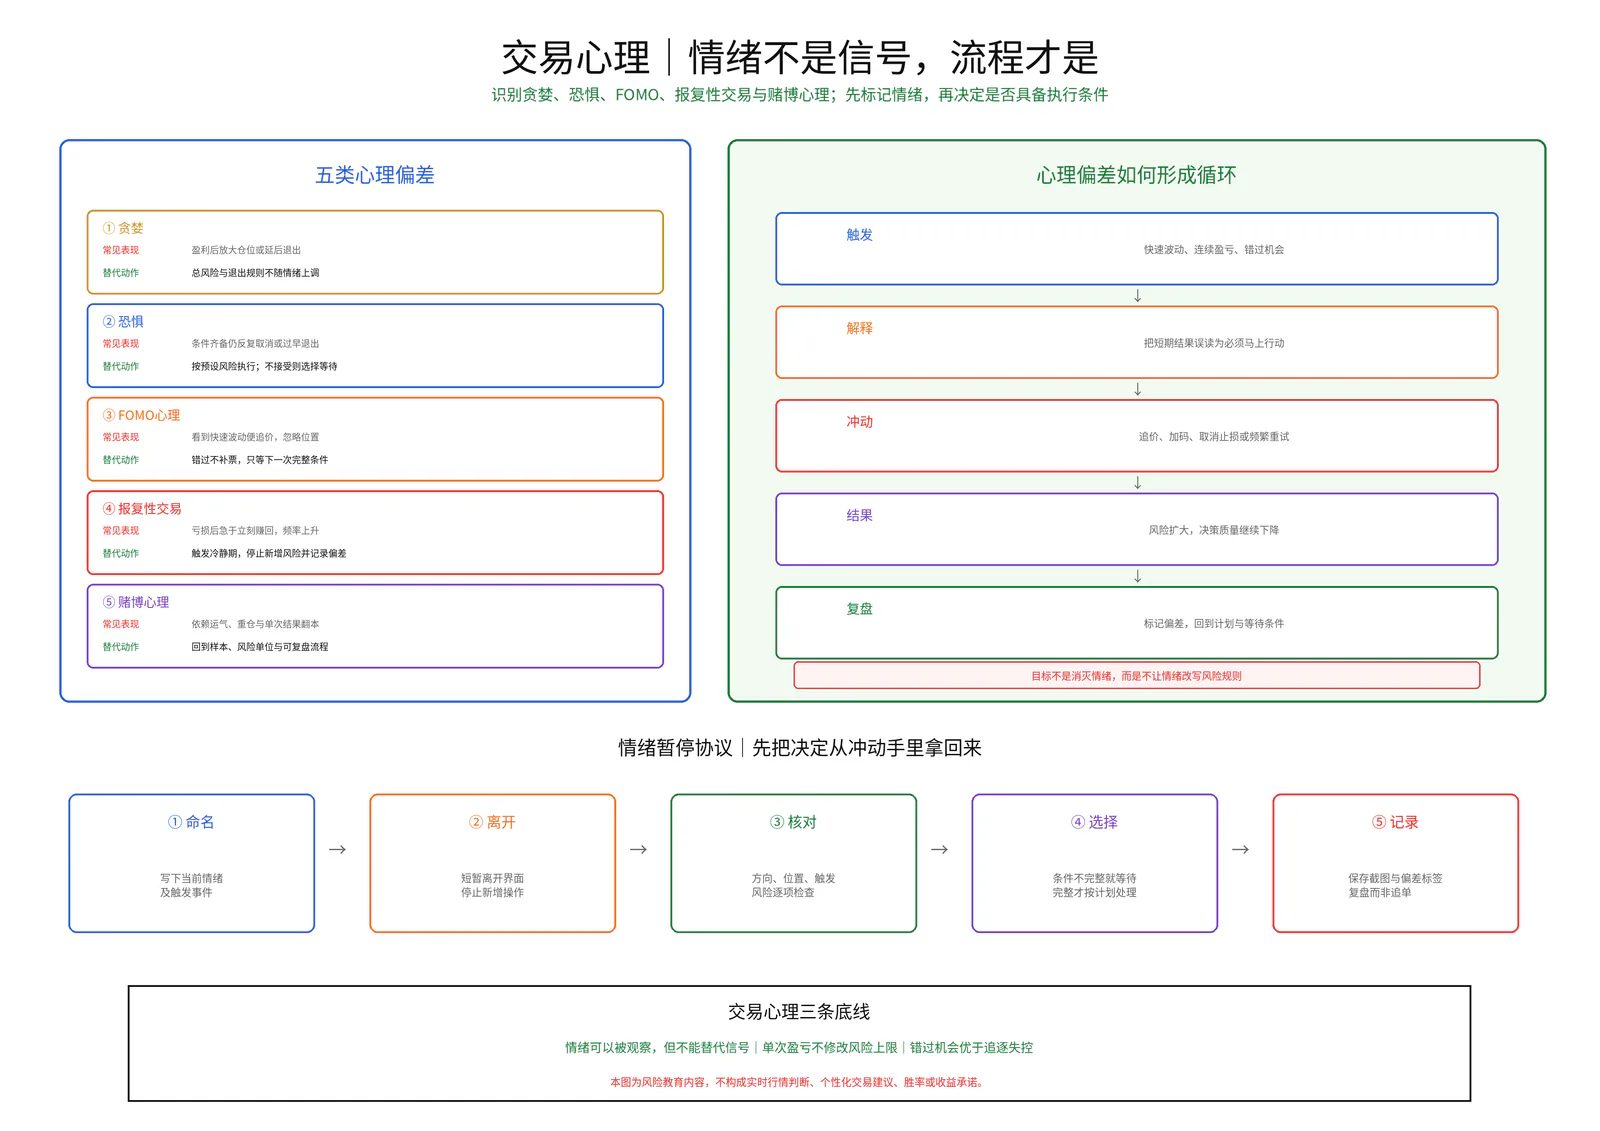Click the ⑤ 记录 step title
This screenshot has height=1131, width=1600.
click(1395, 822)
